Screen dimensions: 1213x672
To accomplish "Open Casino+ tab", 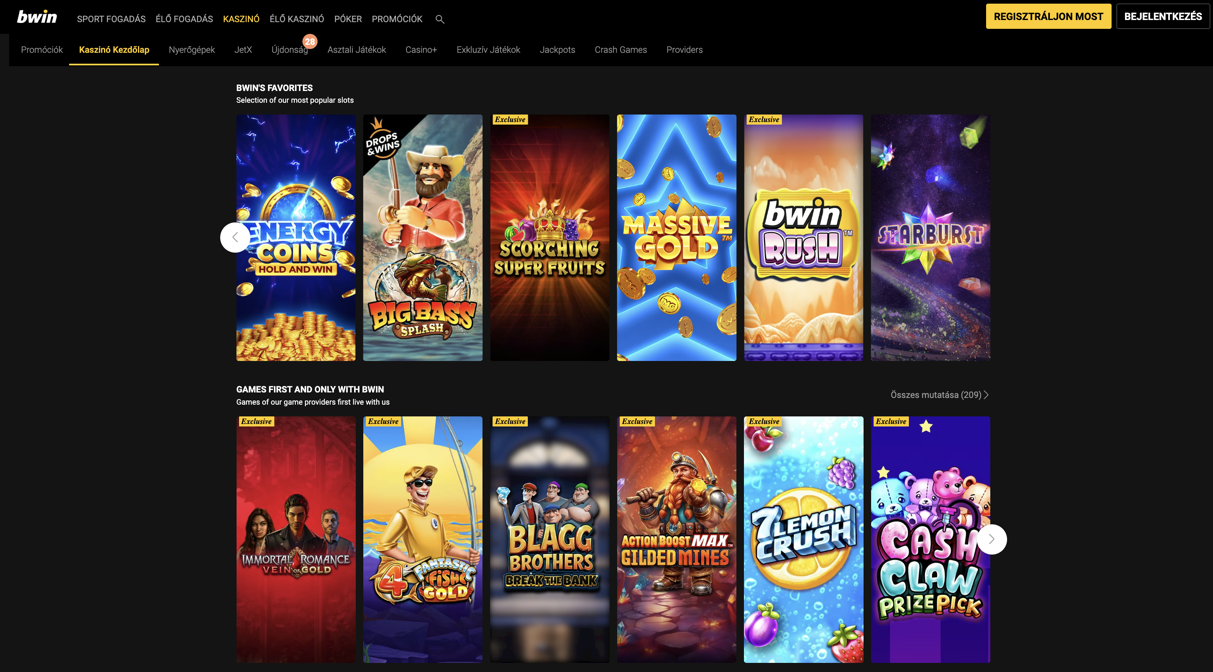I will point(421,50).
